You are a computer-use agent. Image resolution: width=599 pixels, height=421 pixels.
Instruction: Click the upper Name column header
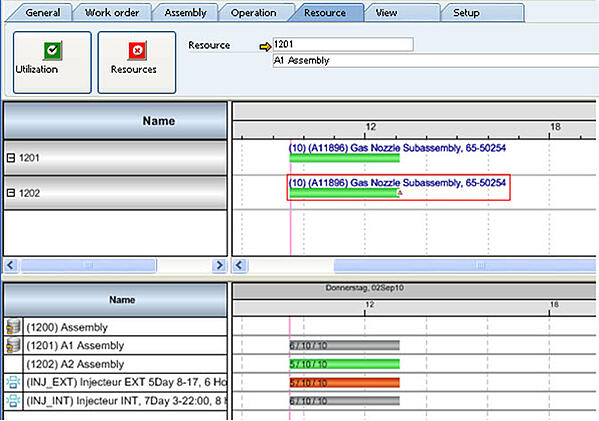(115, 121)
